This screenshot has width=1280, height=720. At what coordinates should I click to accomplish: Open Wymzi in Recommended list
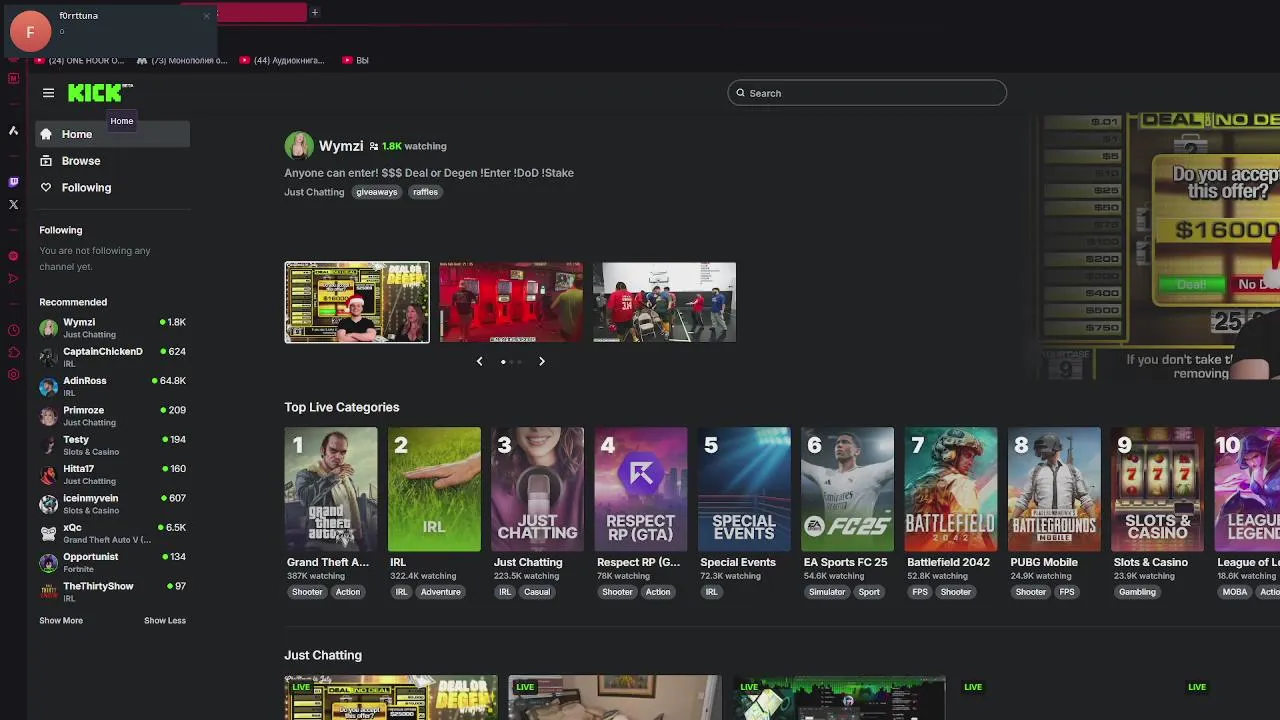pyautogui.click(x=112, y=327)
